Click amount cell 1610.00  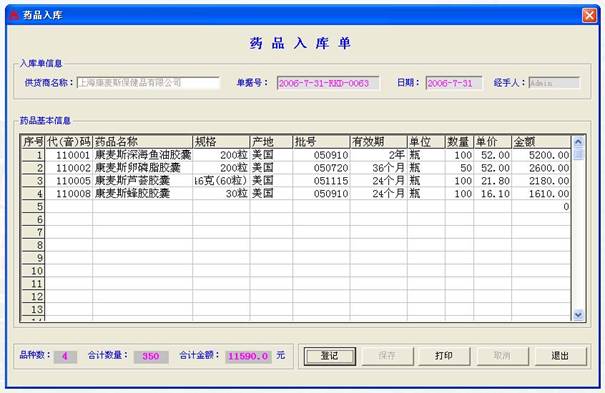click(x=541, y=193)
